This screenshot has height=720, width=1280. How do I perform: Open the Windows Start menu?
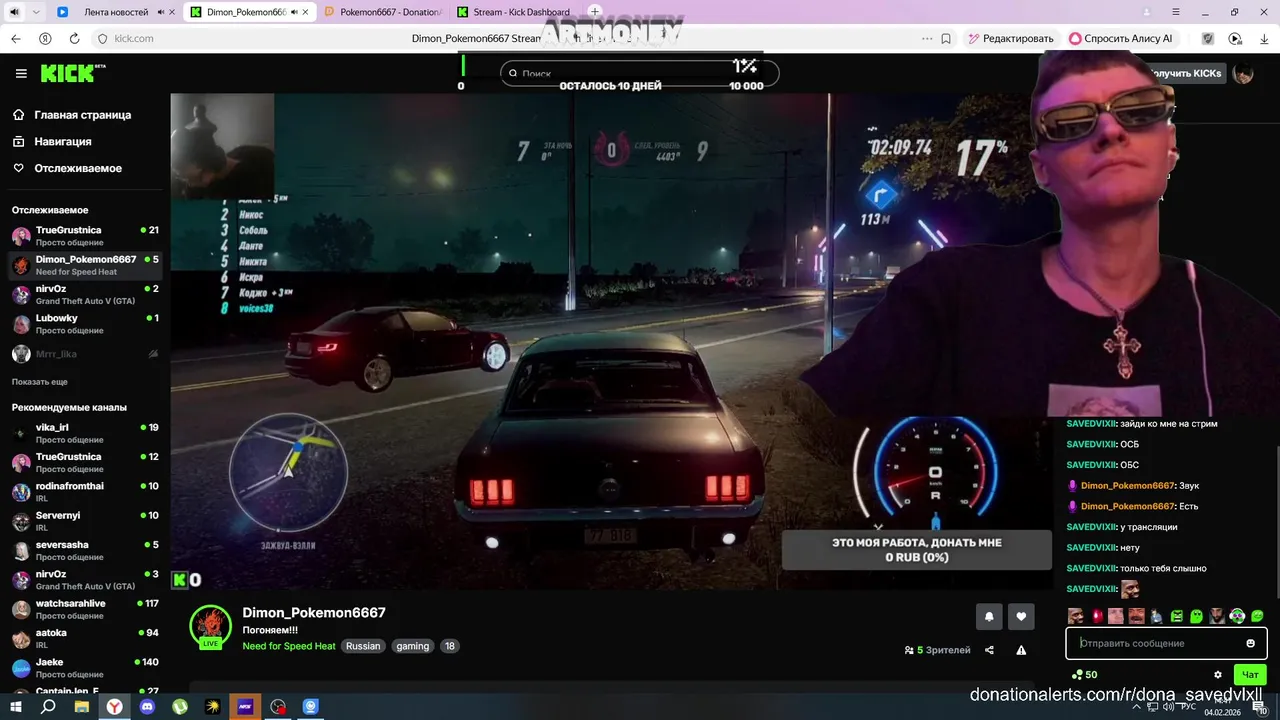(x=16, y=706)
